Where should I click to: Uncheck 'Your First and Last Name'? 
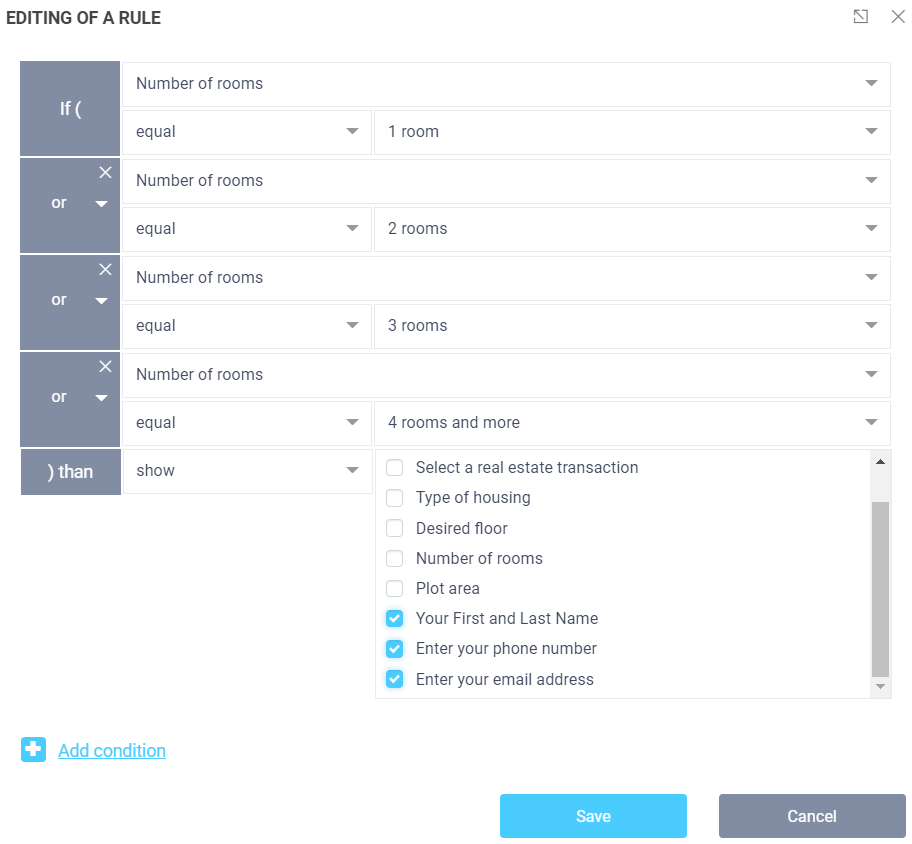[x=395, y=619]
